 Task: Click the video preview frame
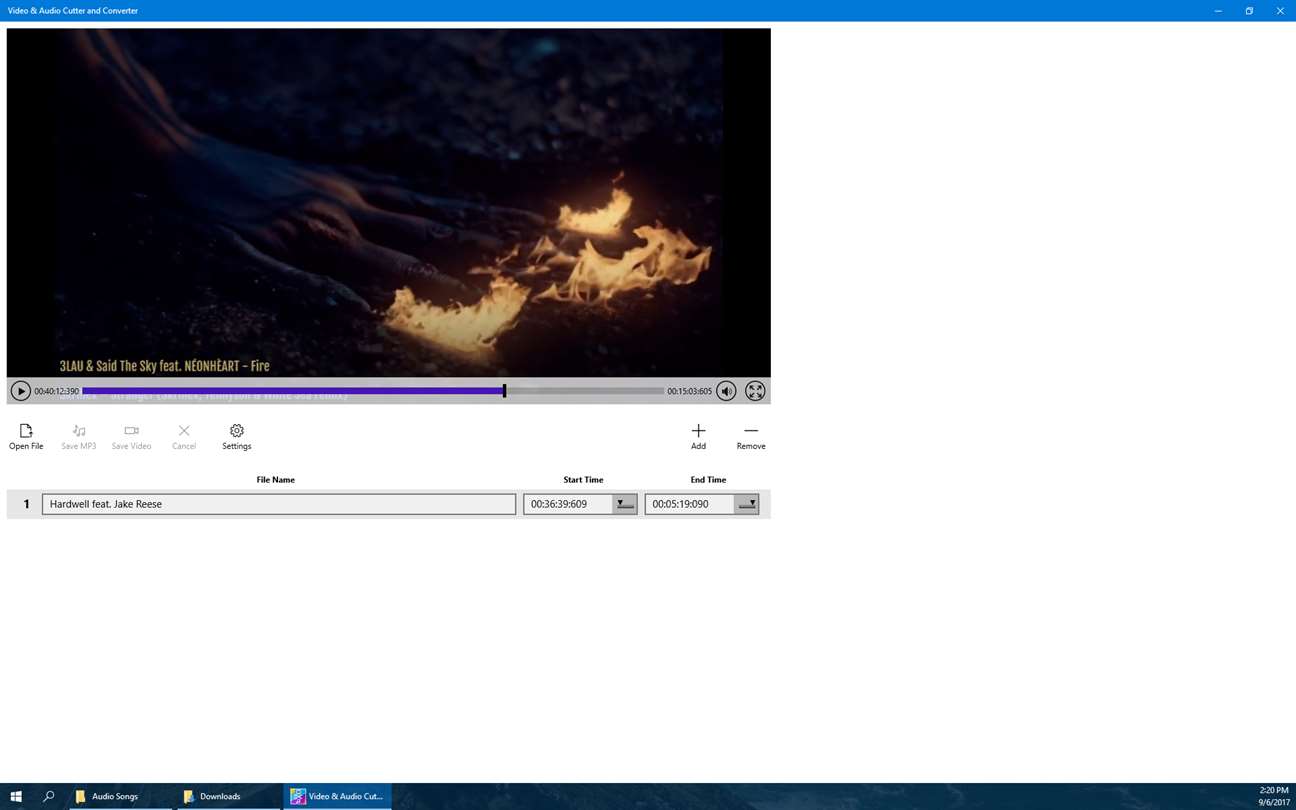point(388,202)
